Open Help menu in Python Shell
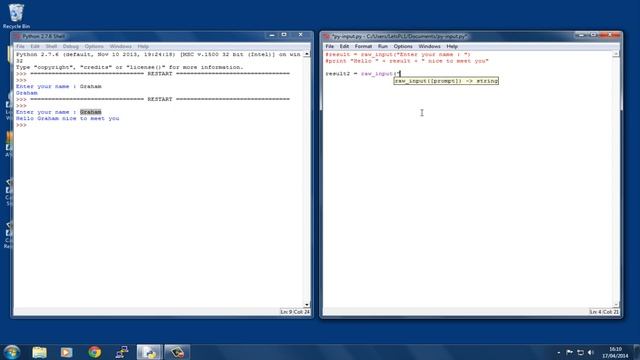Viewport: 640px width, 360px height. (x=143, y=47)
